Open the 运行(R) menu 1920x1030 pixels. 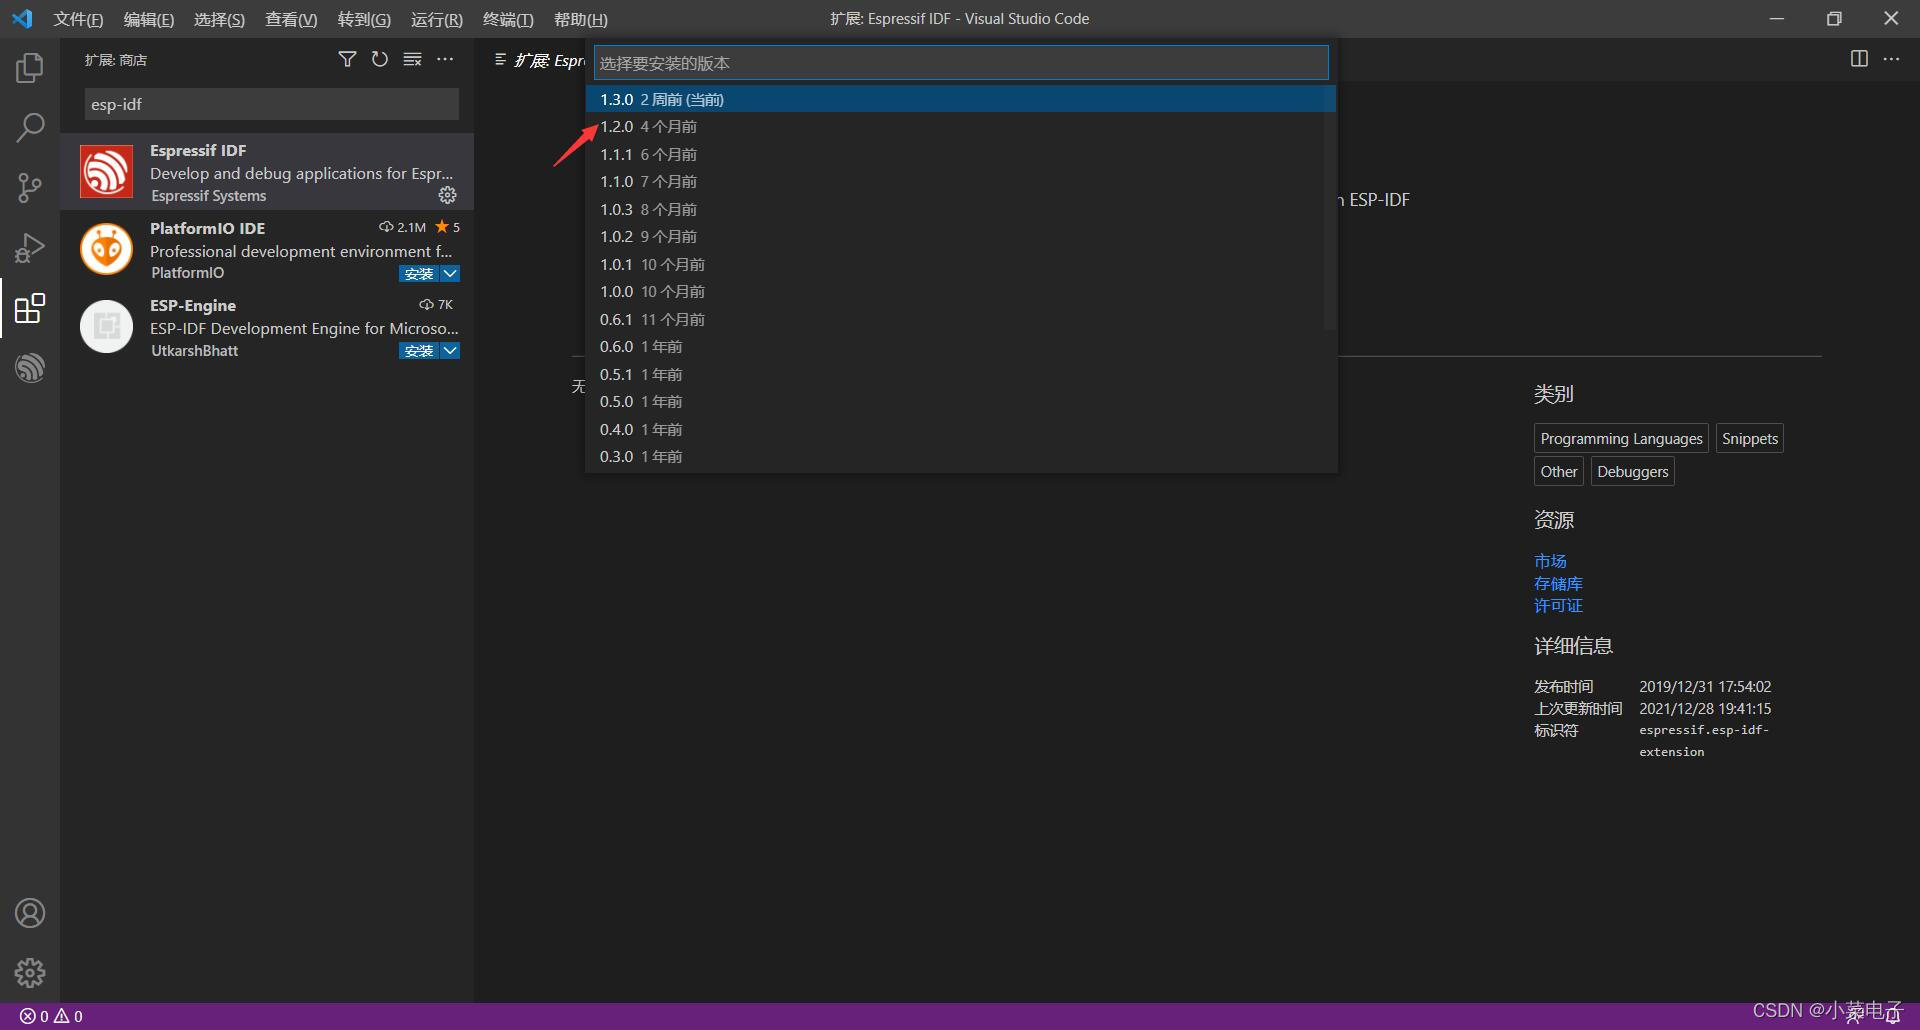pos(437,19)
